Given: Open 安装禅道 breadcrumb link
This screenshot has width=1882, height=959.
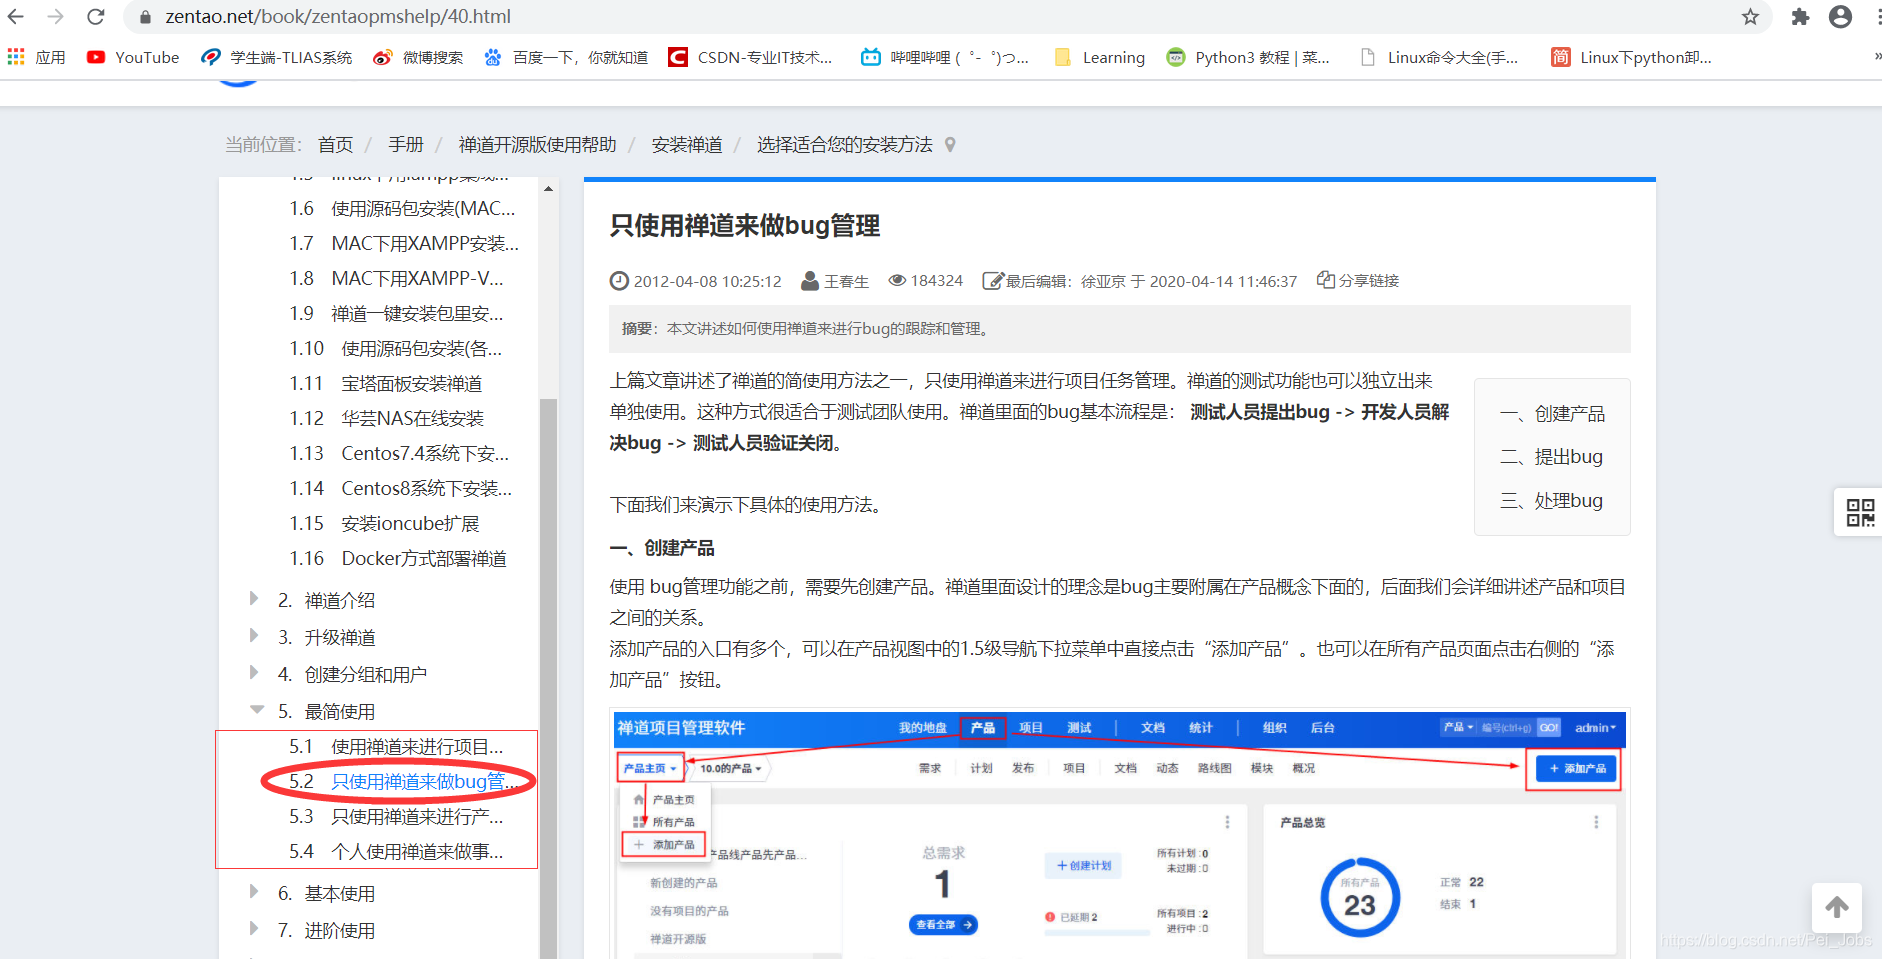Looking at the screenshot, I should (687, 145).
